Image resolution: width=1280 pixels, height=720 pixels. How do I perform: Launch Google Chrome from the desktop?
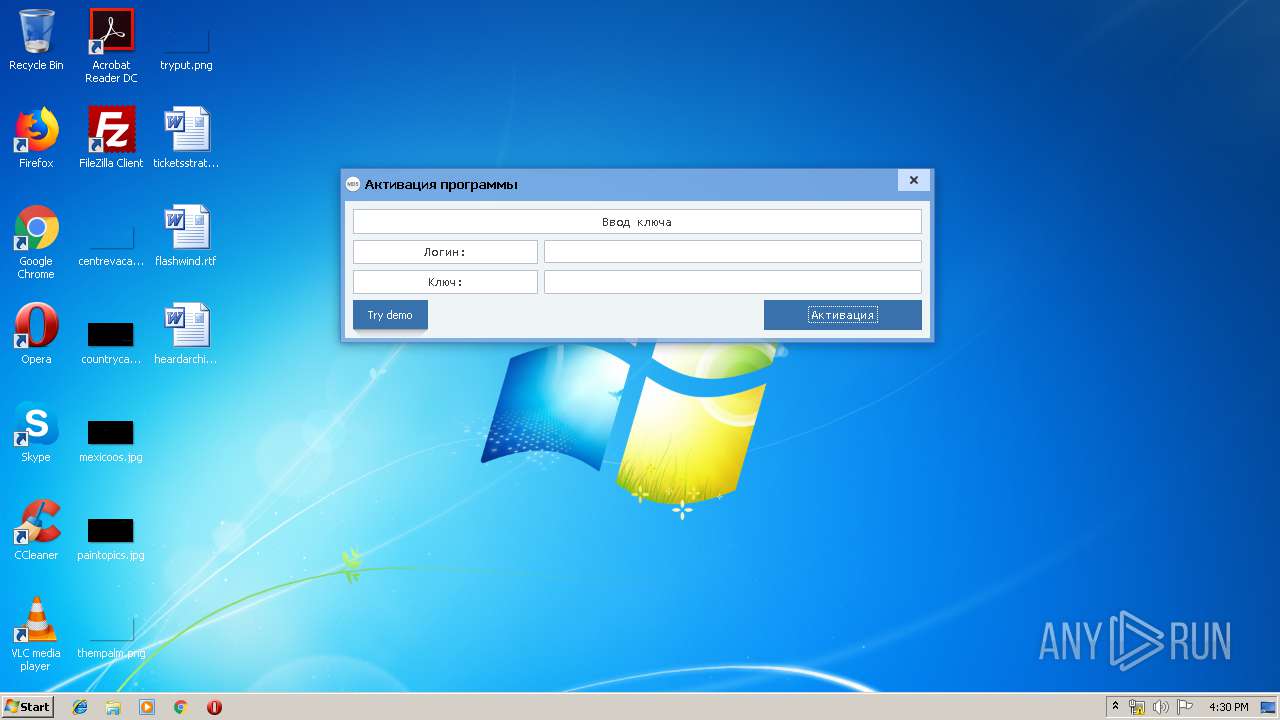(36, 242)
